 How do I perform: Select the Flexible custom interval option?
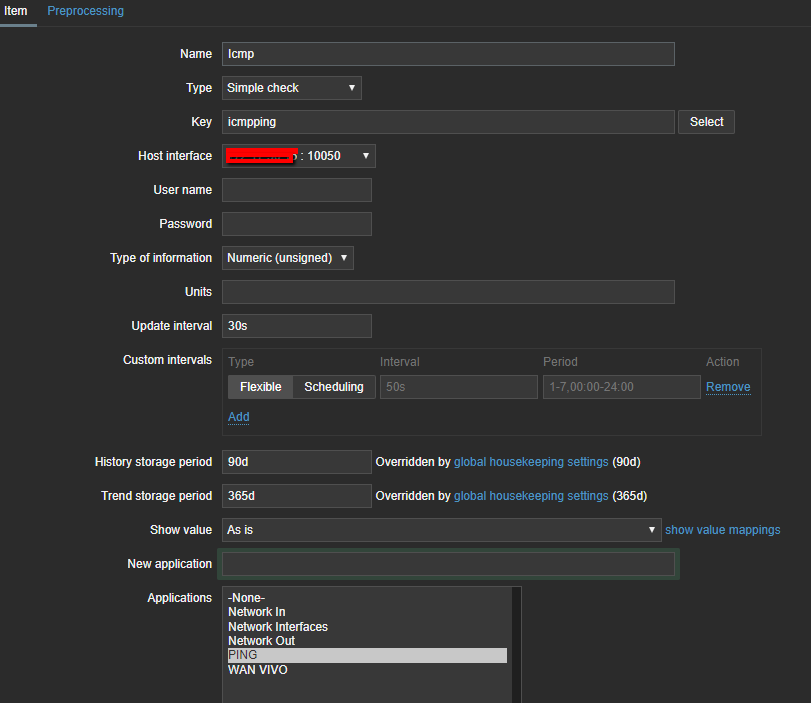(260, 387)
